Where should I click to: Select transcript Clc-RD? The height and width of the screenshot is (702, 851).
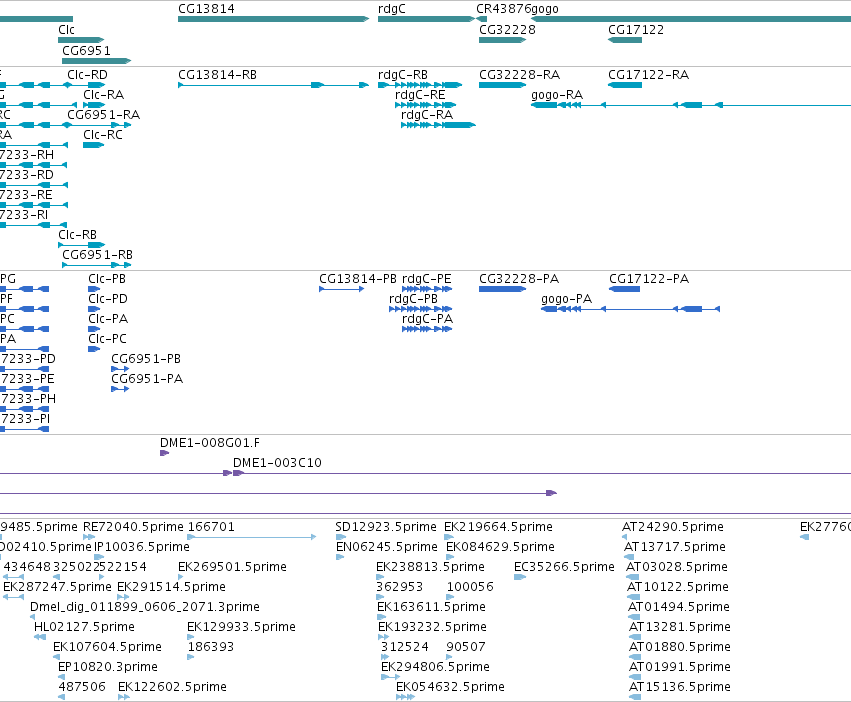pos(87,75)
